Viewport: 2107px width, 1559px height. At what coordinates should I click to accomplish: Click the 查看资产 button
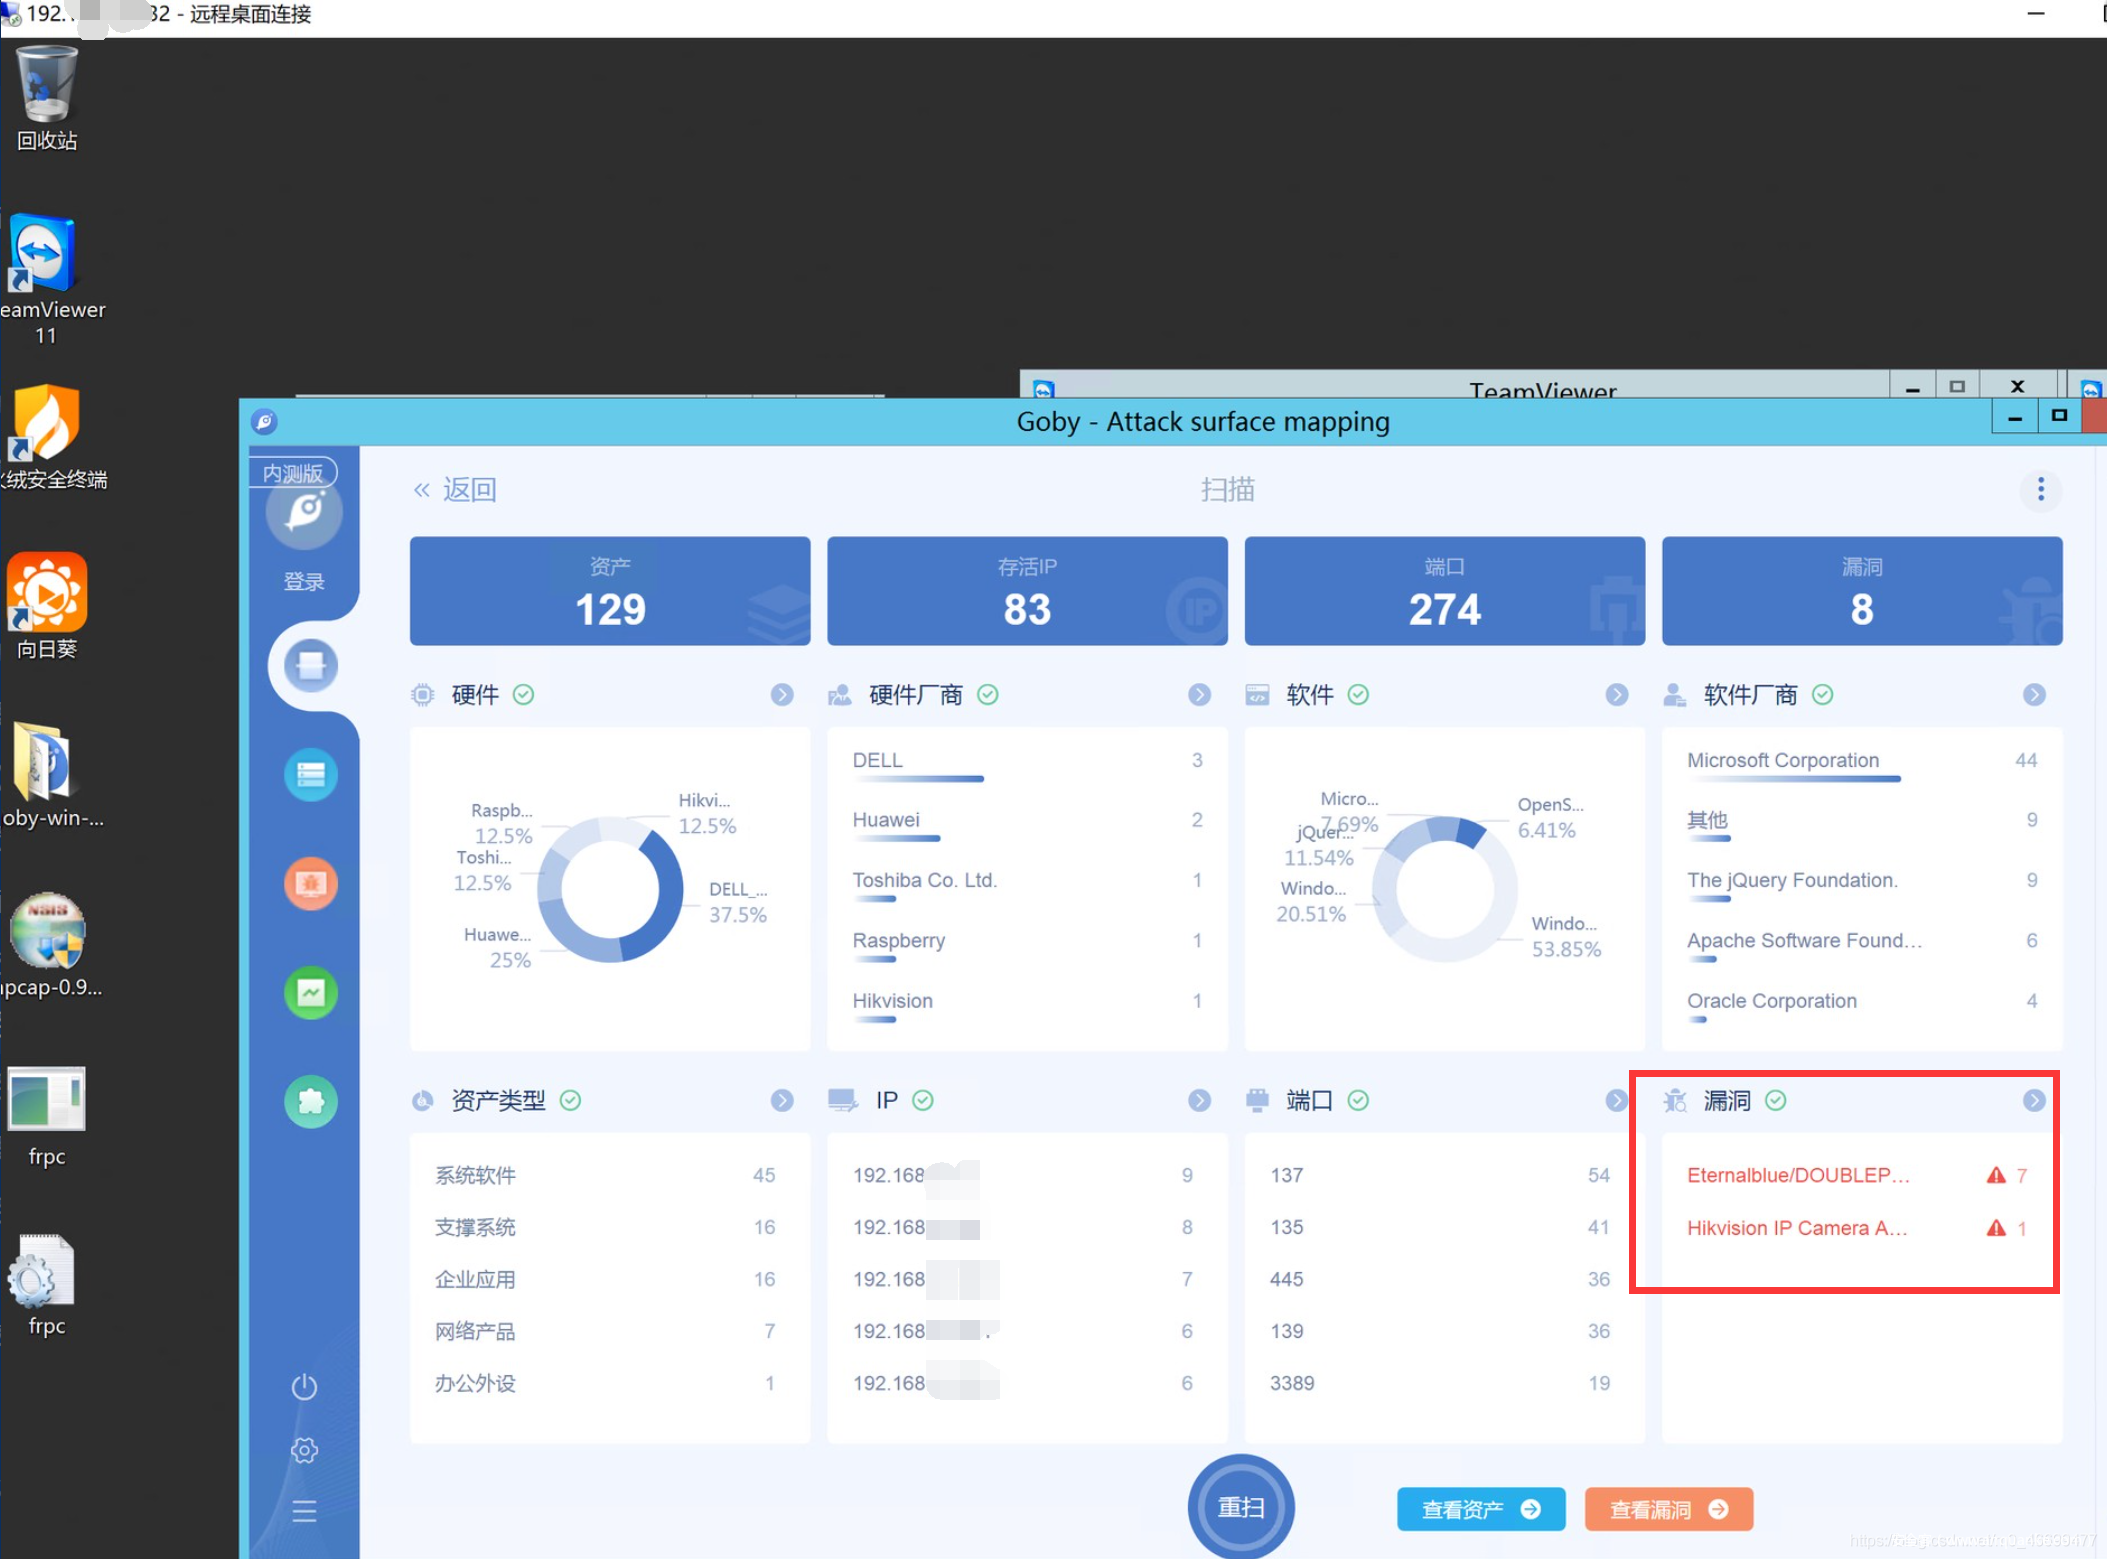pyautogui.click(x=1480, y=1509)
